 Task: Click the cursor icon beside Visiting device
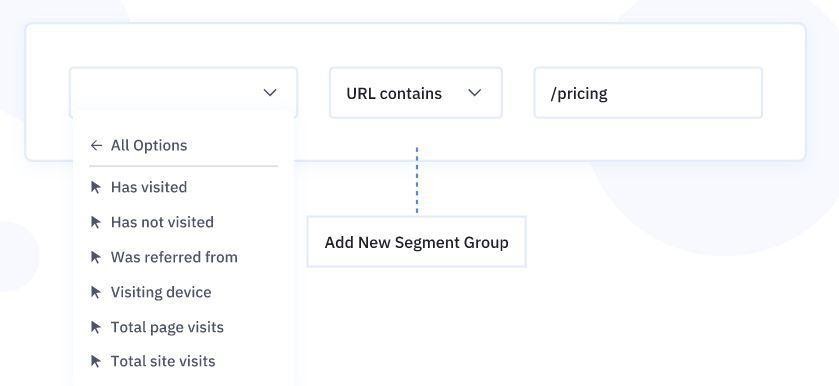point(96,292)
